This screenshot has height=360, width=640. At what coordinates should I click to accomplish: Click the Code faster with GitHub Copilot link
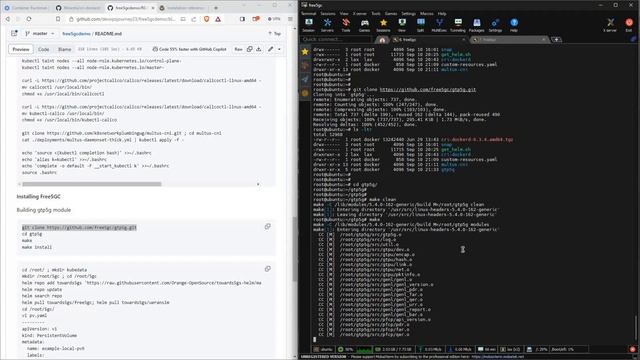[189, 49]
